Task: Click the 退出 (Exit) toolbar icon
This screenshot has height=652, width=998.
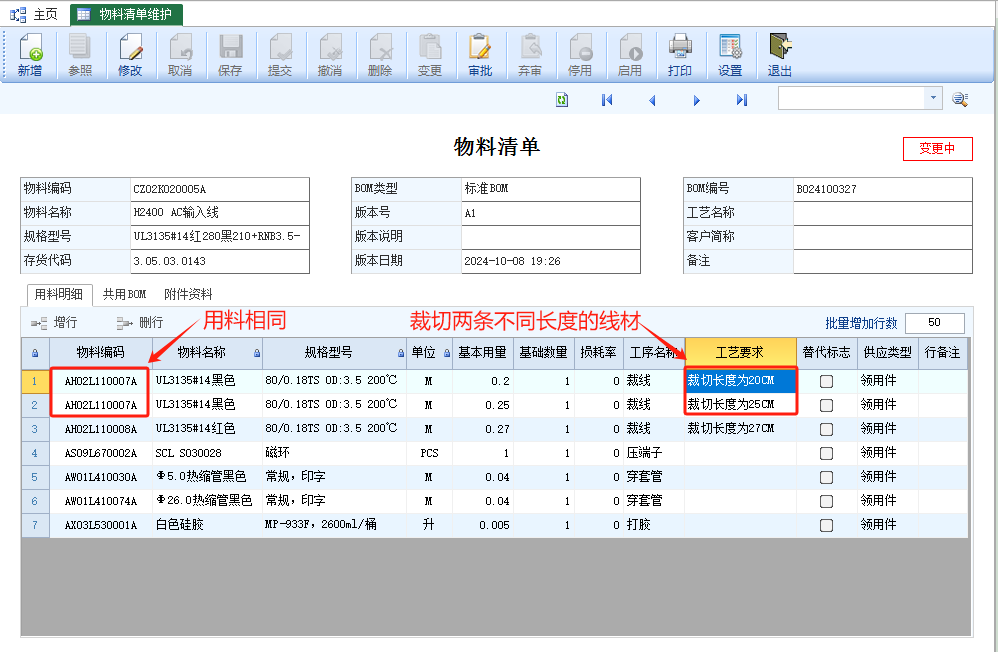Action: point(780,55)
